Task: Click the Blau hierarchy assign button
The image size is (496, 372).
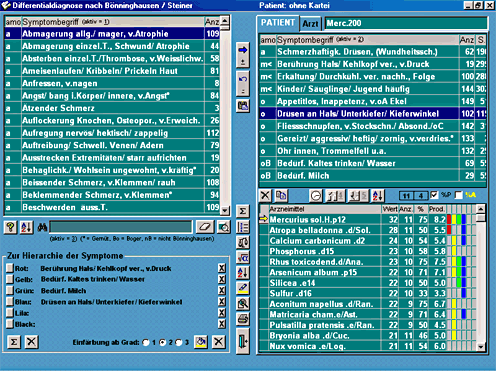Action: 10,302
